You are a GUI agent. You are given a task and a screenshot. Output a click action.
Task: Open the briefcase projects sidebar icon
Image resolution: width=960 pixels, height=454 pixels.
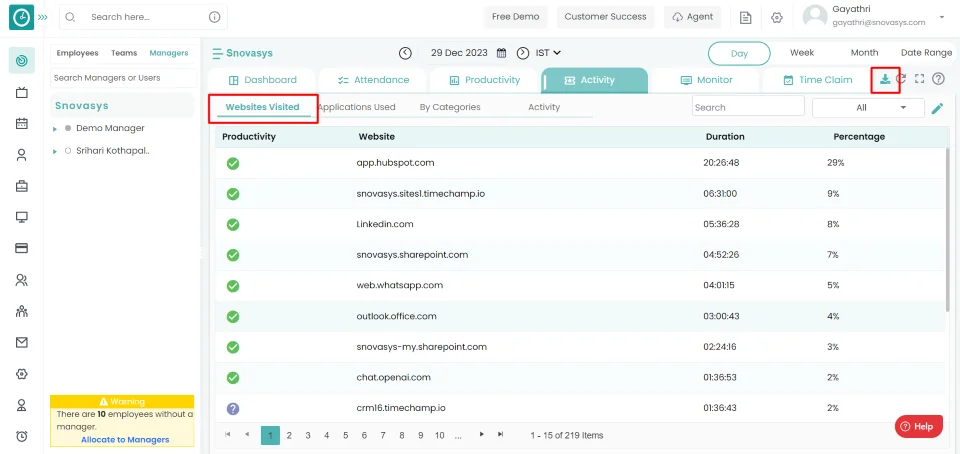[21, 186]
